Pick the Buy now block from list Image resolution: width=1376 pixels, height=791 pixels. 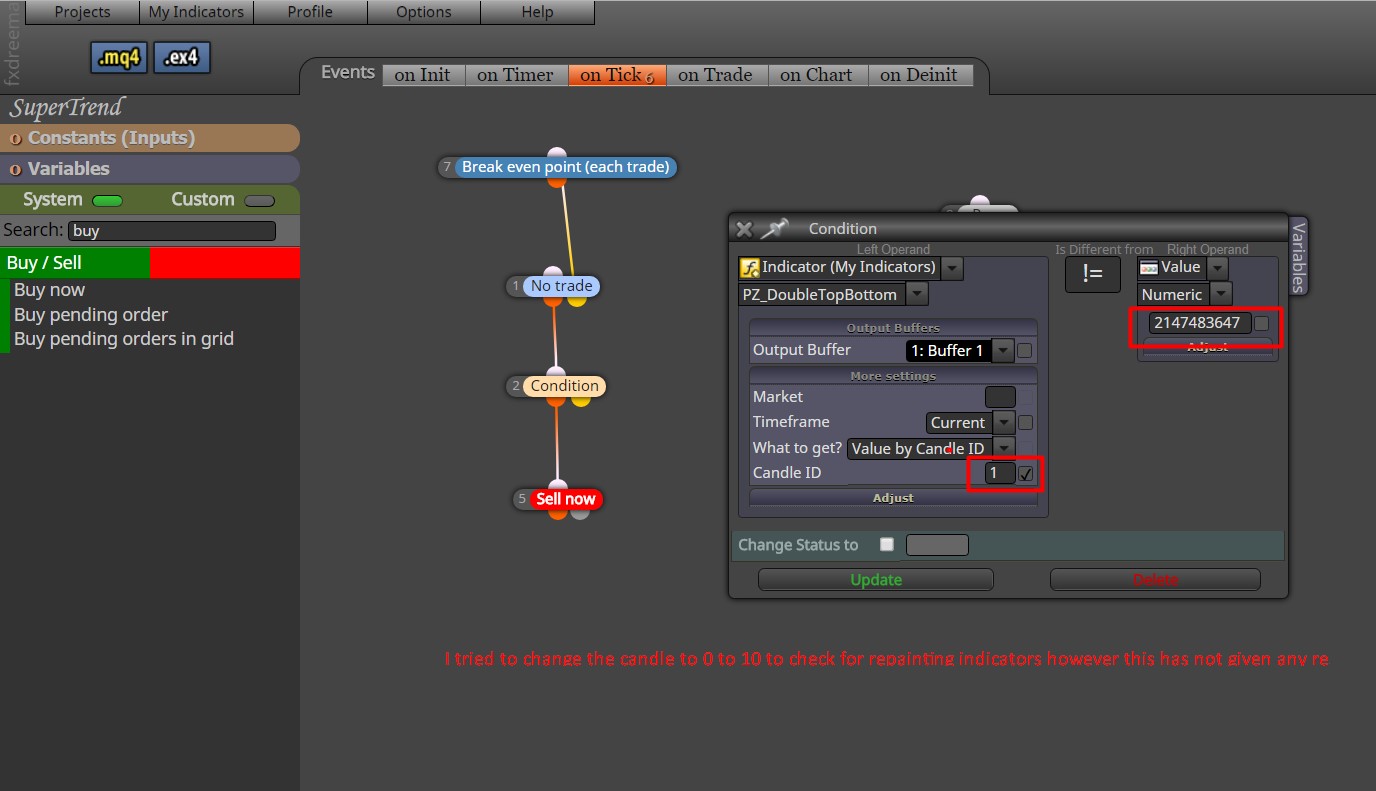[50, 290]
